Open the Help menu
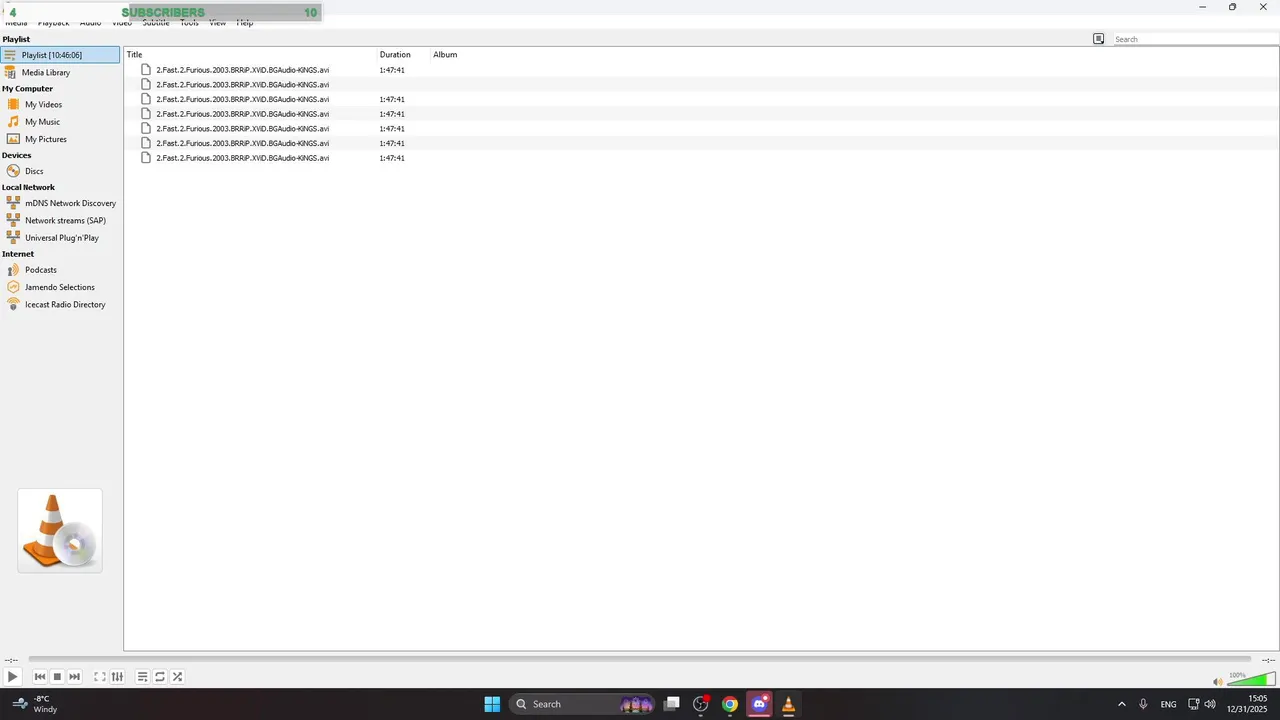Screen dimensions: 1280x720 click(244, 23)
